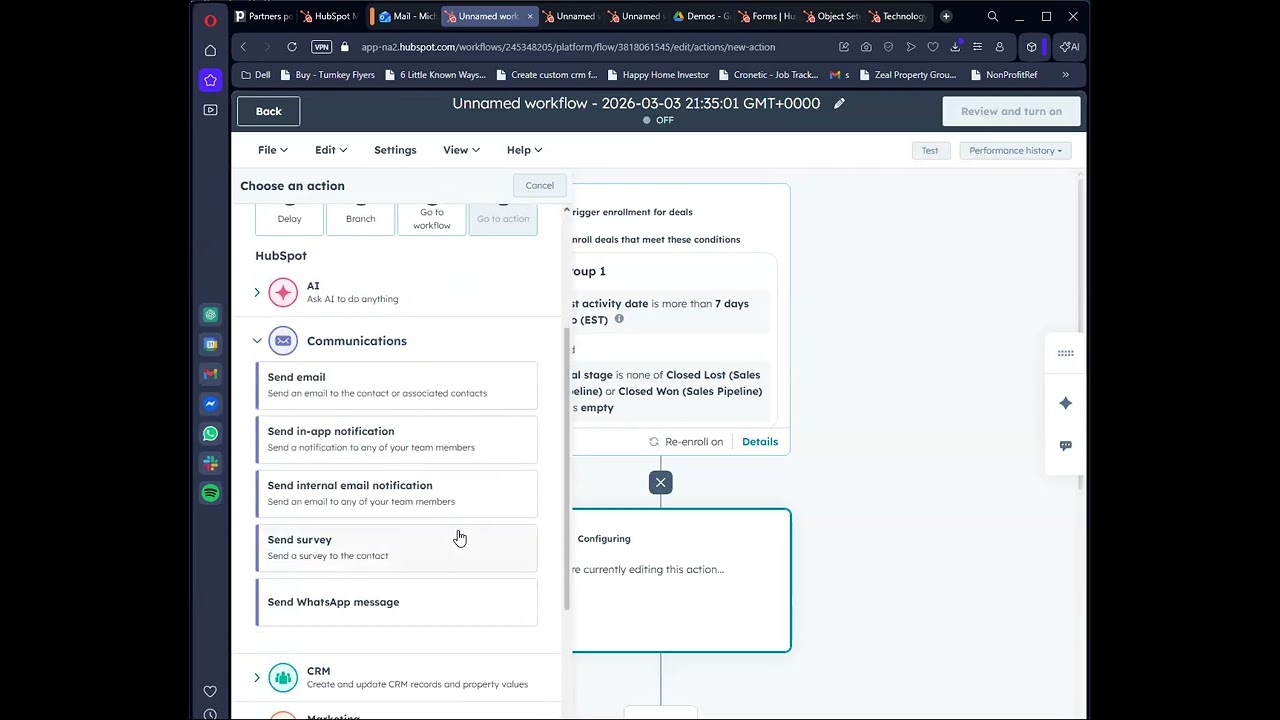Open Google Calendar sidebar icon
Image resolution: width=1280 pixels, height=720 pixels.
[x=210, y=344]
